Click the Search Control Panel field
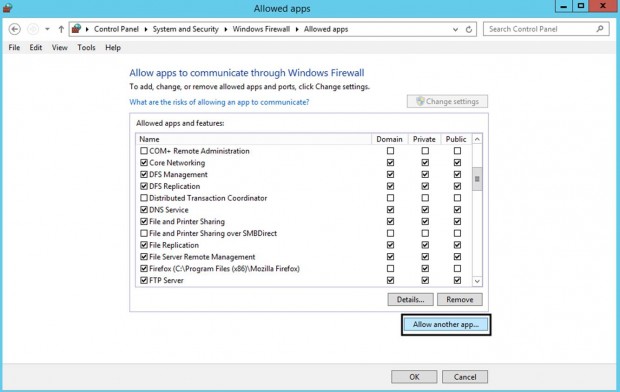The height and width of the screenshot is (392, 620). tap(541, 29)
